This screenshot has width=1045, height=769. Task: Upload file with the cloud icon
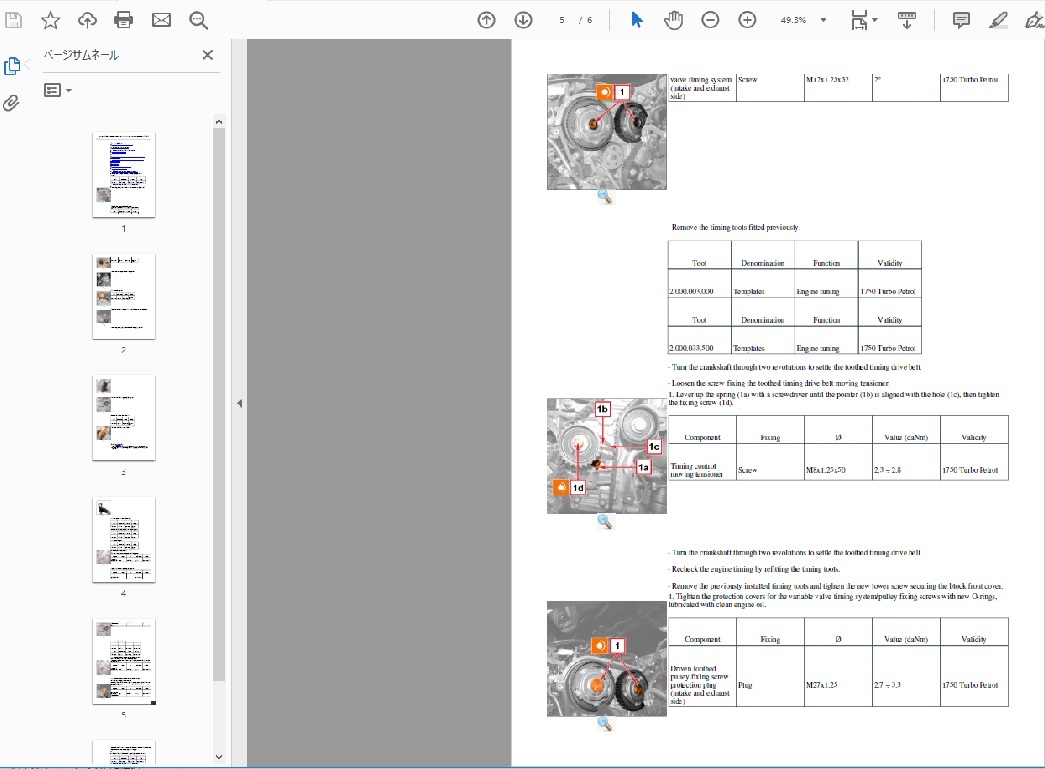point(87,20)
